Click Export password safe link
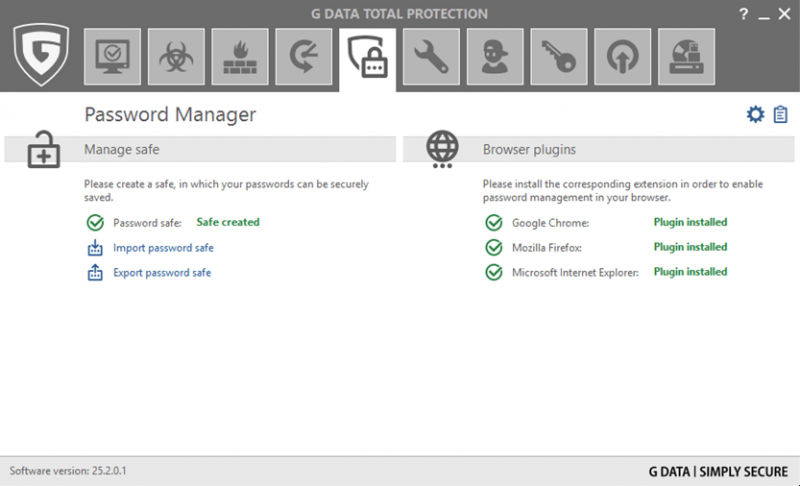The image size is (800, 486). (162, 273)
